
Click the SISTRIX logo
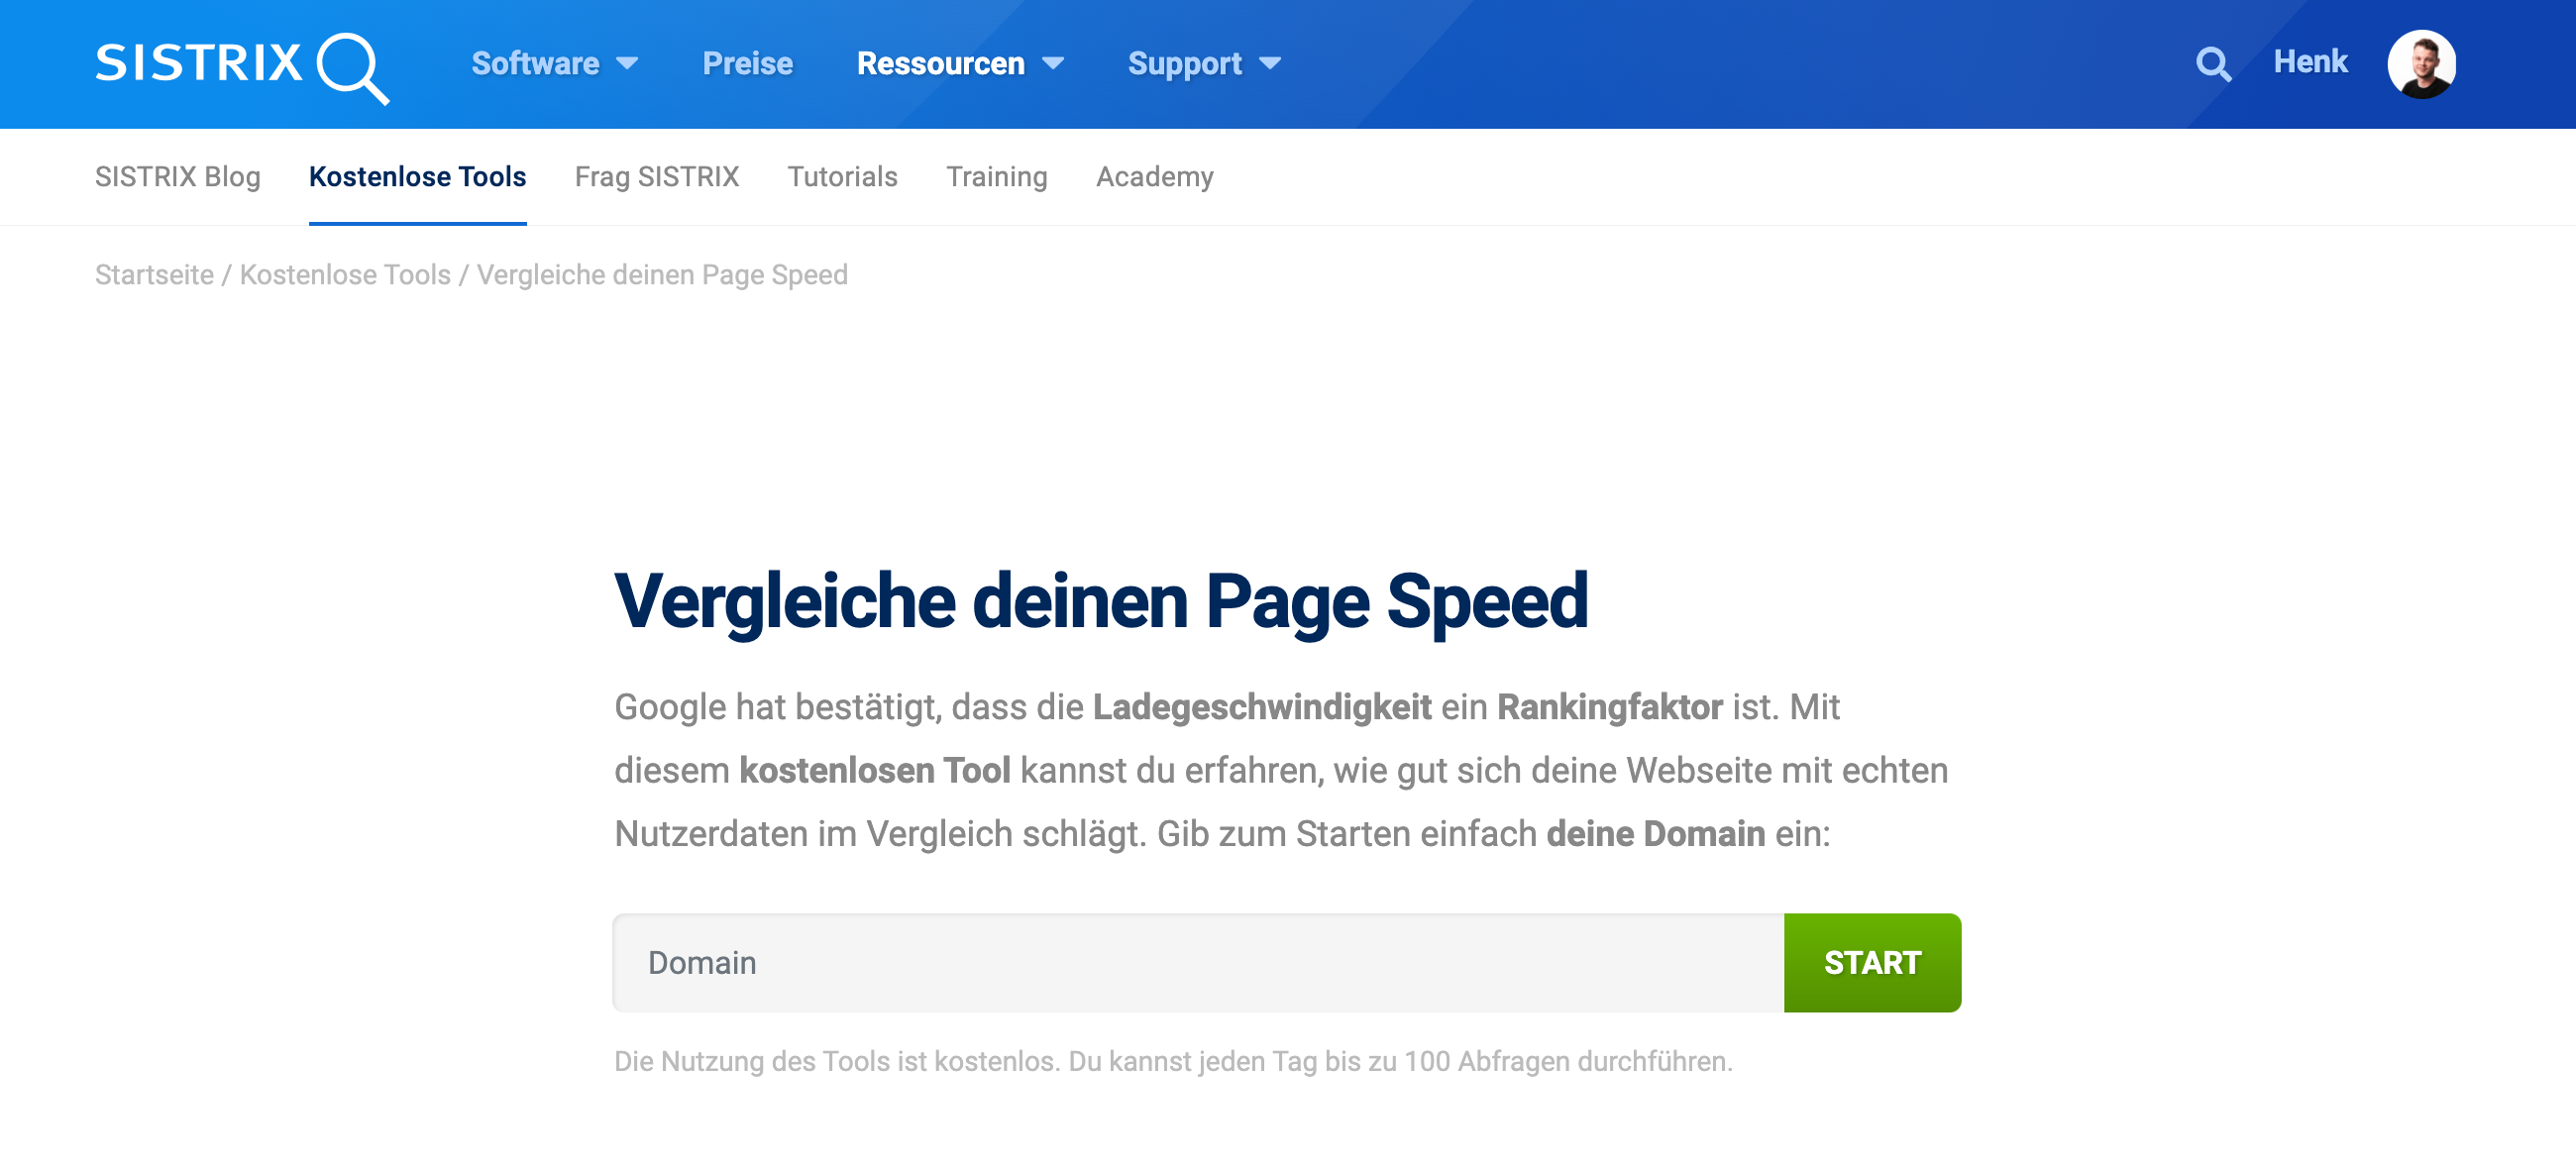[242, 66]
